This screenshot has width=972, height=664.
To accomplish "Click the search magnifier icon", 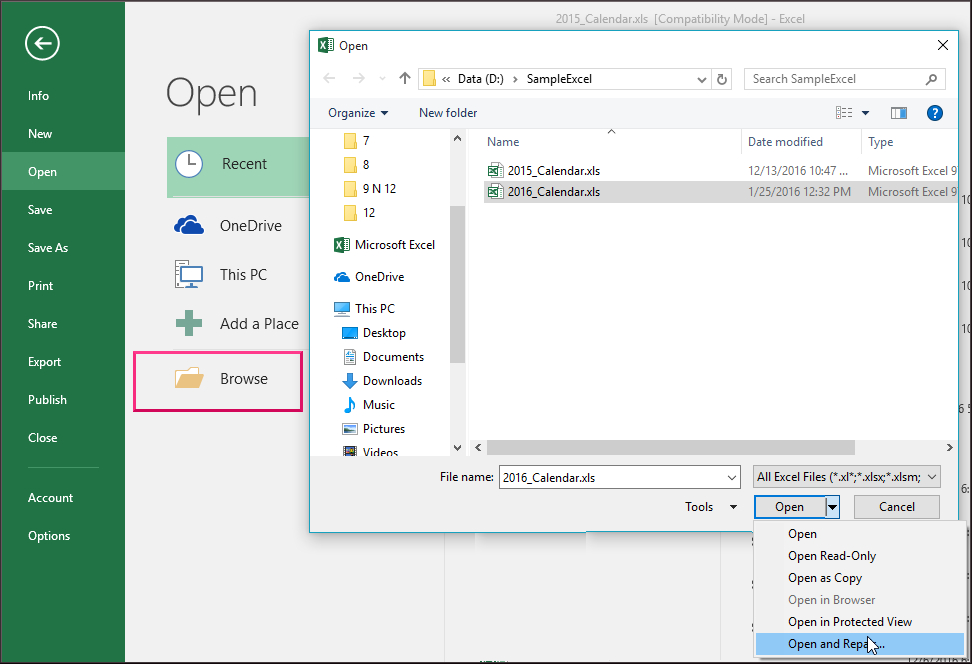I will 929,78.
